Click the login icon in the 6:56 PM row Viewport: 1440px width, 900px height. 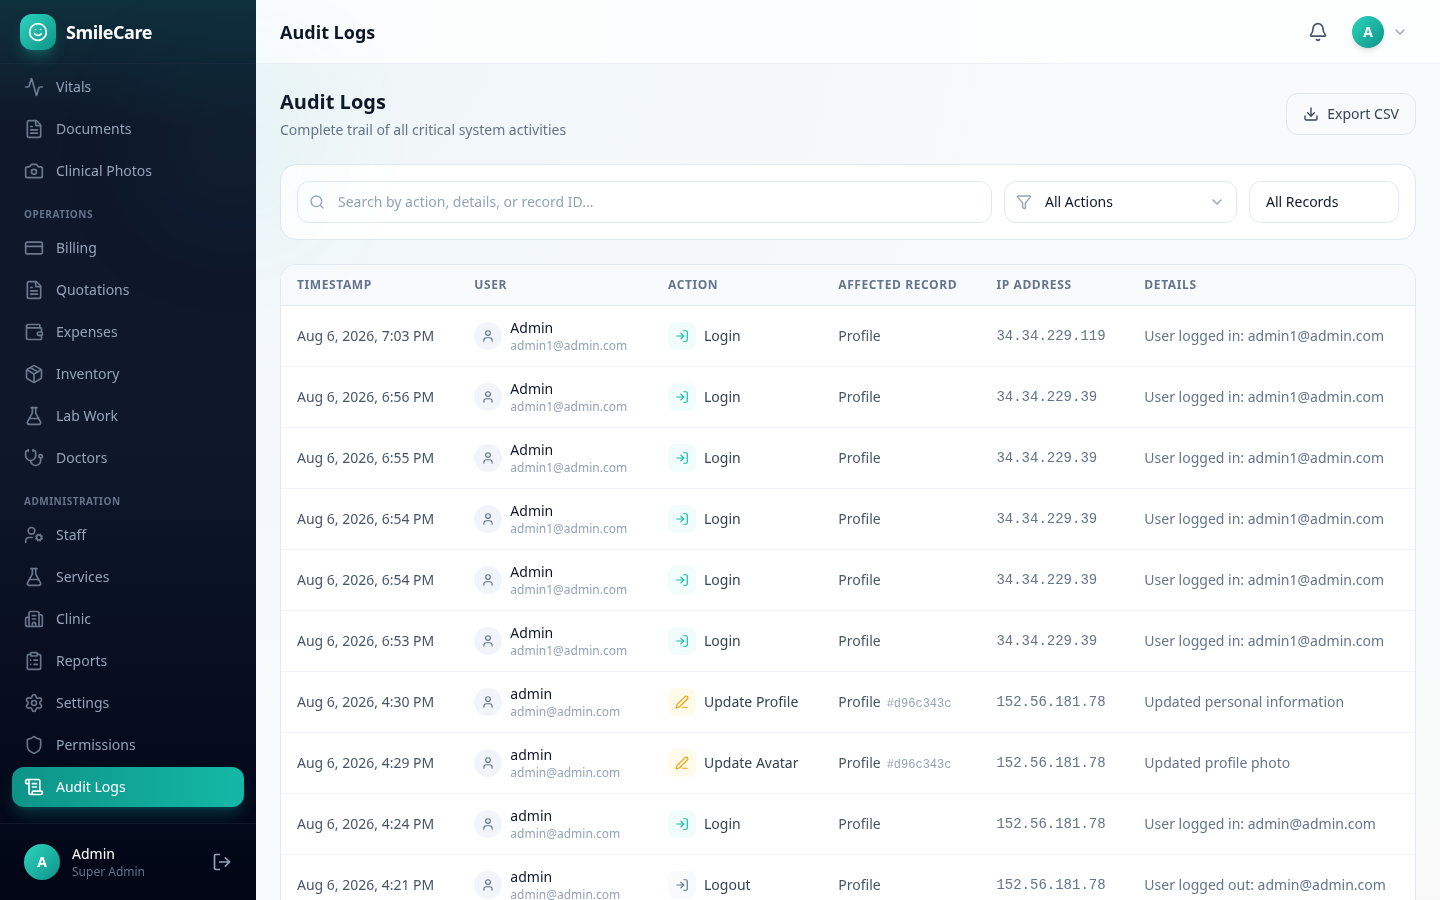click(x=682, y=397)
